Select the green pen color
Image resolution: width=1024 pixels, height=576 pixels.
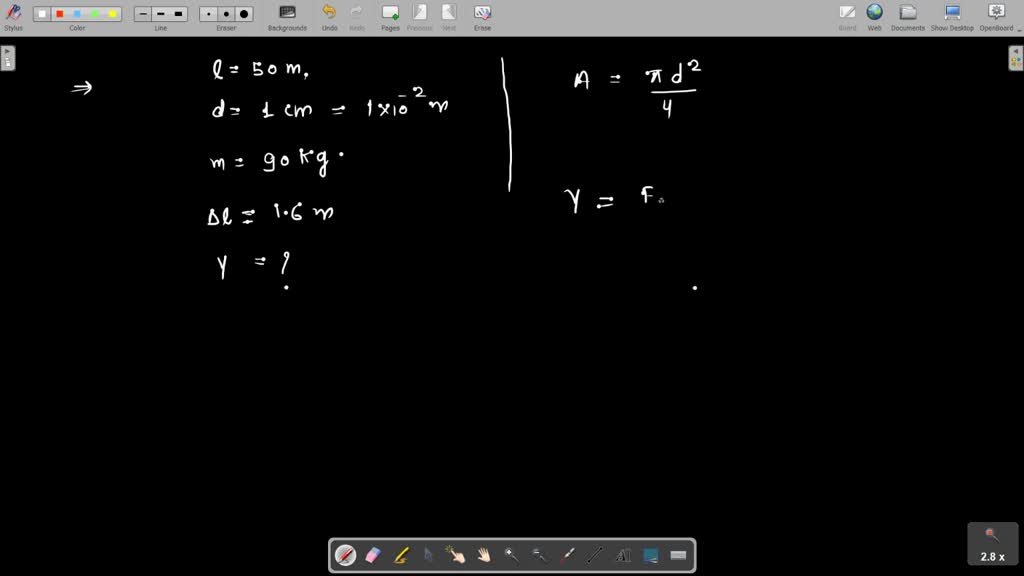[x=95, y=14]
